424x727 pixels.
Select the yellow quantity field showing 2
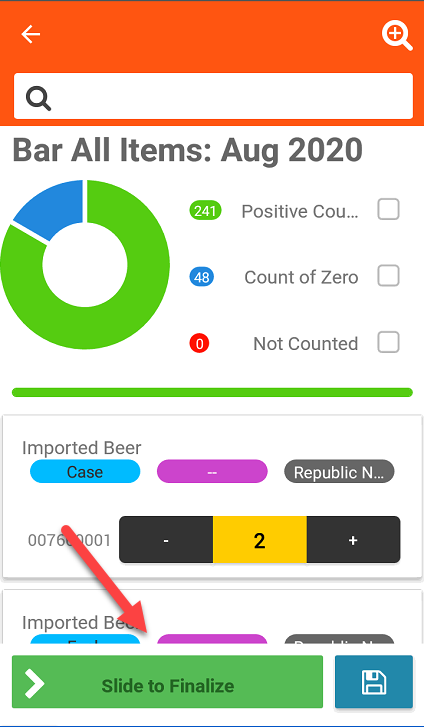pyautogui.click(x=260, y=540)
